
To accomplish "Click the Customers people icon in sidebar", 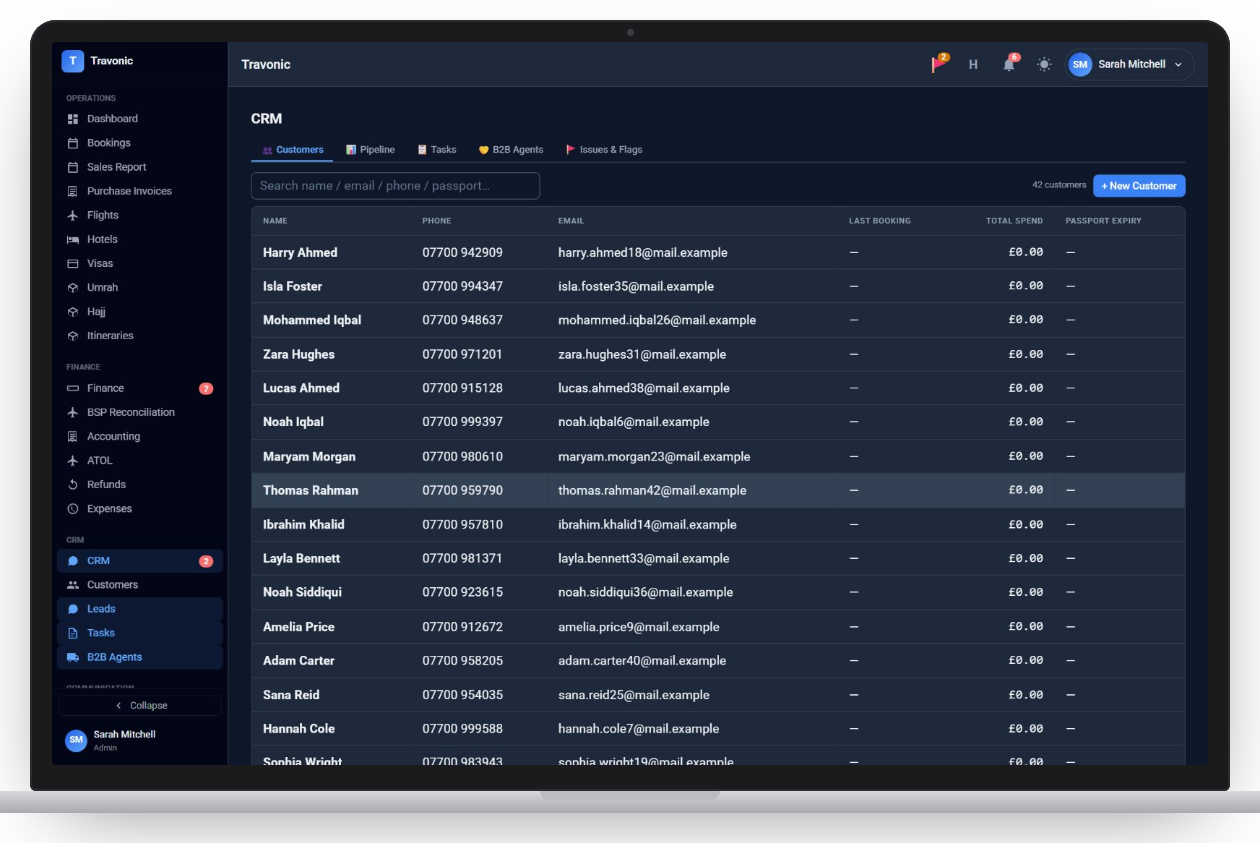I will click(x=73, y=585).
